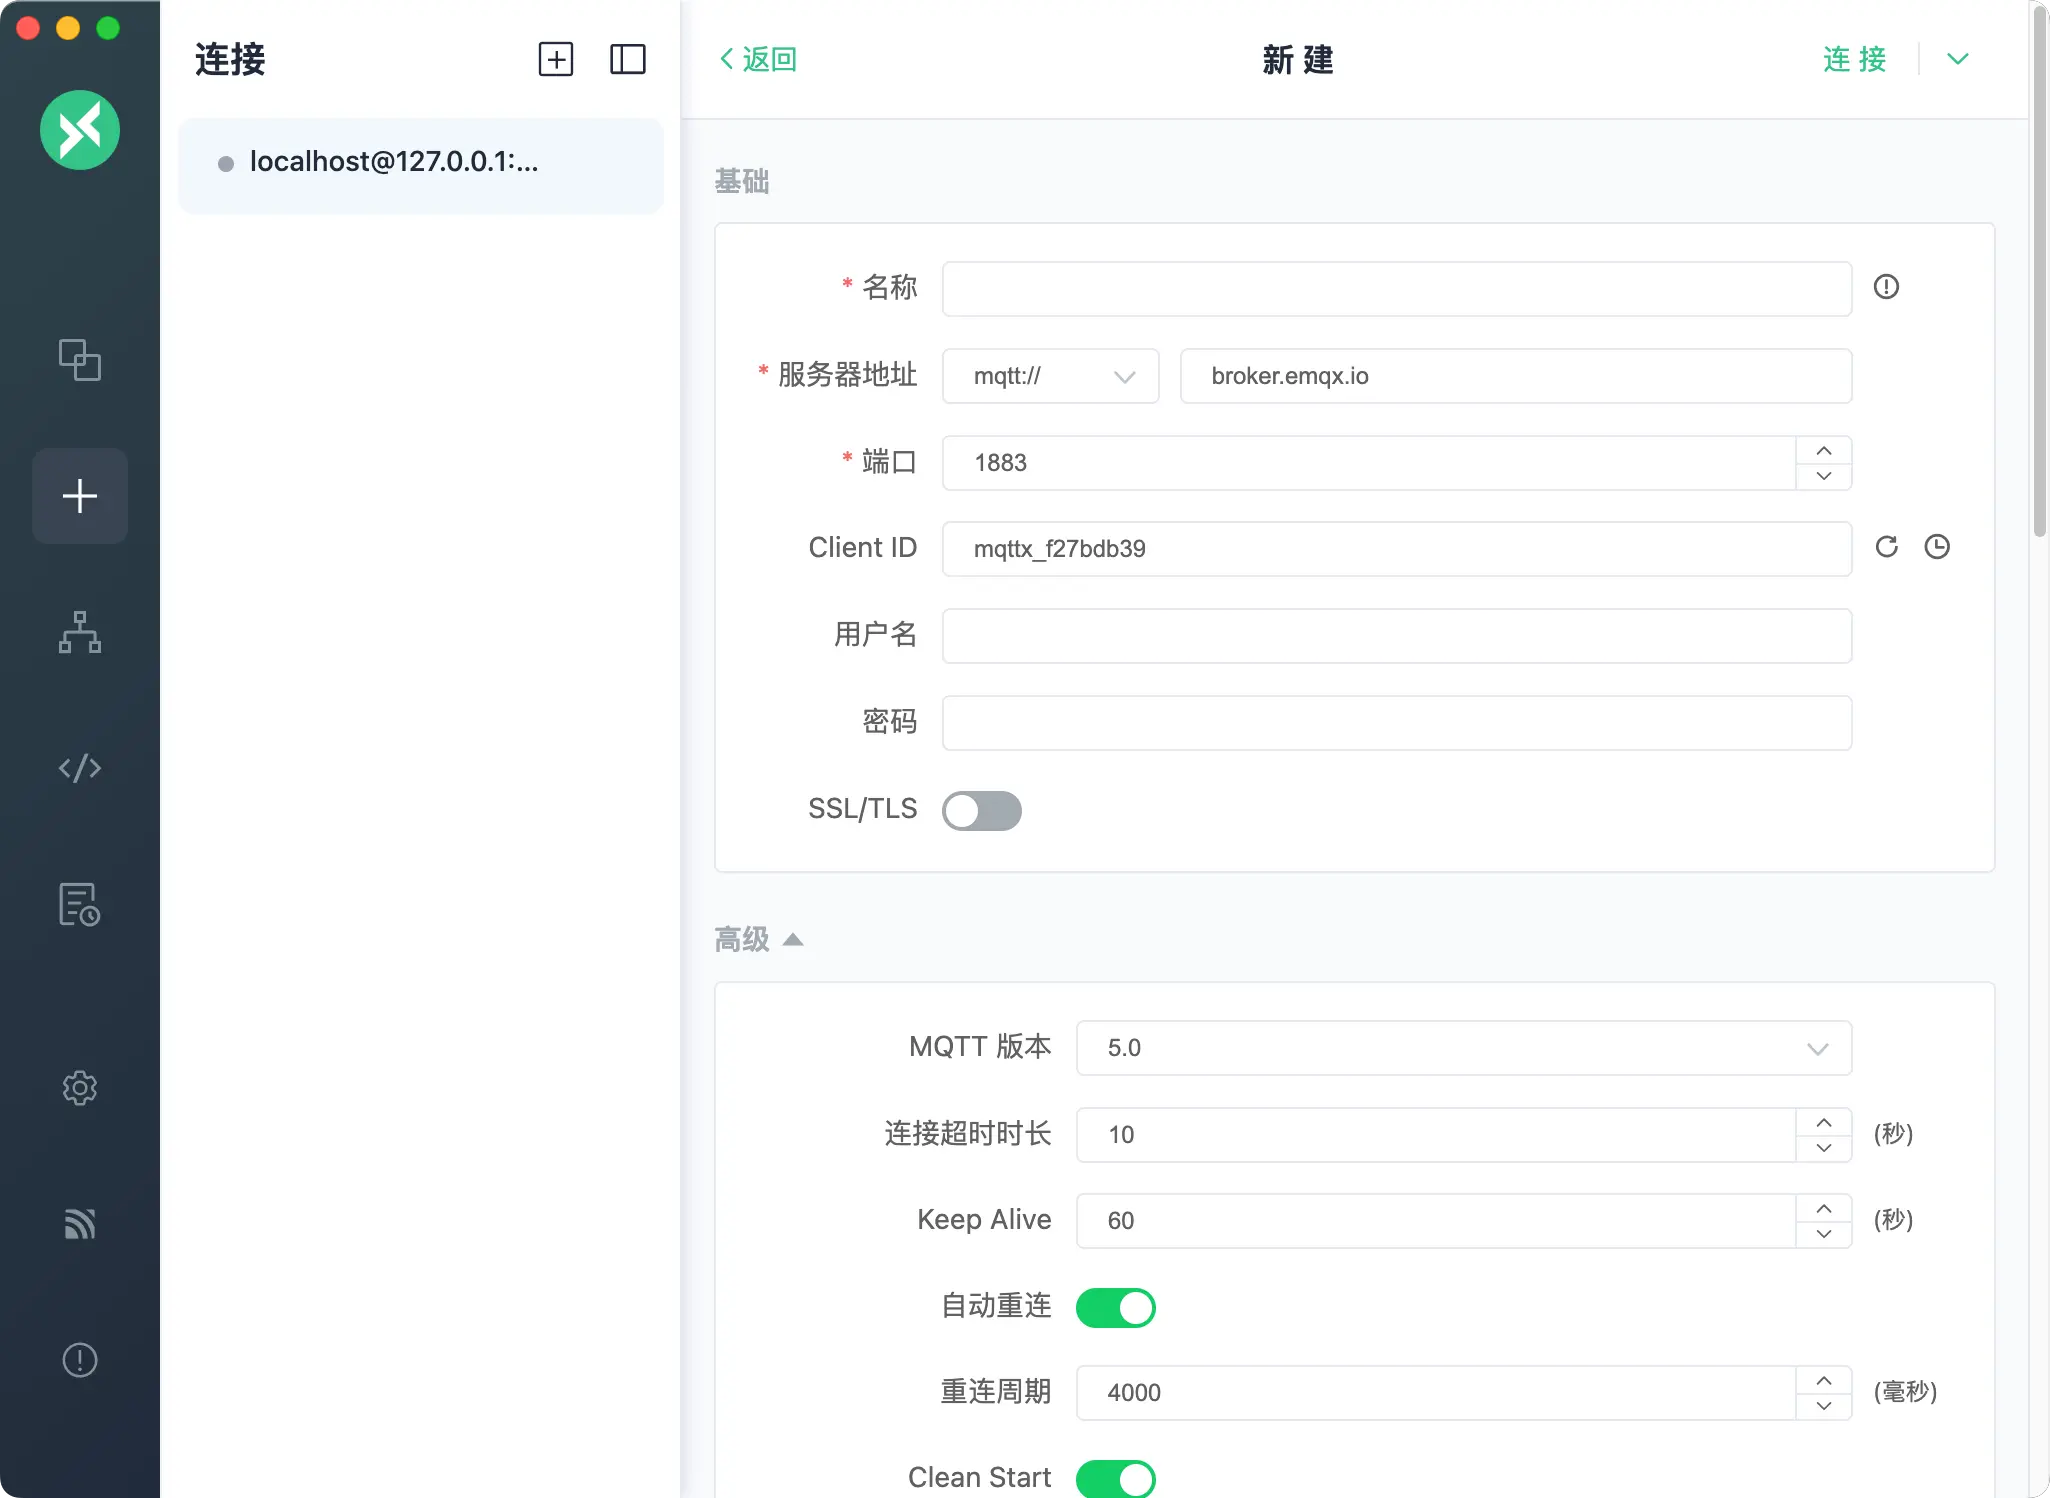The width and height of the screenshot is (2050, 1498).
Task: Open the dropdown next to 连接 button
Action: tap(1956, 59)
